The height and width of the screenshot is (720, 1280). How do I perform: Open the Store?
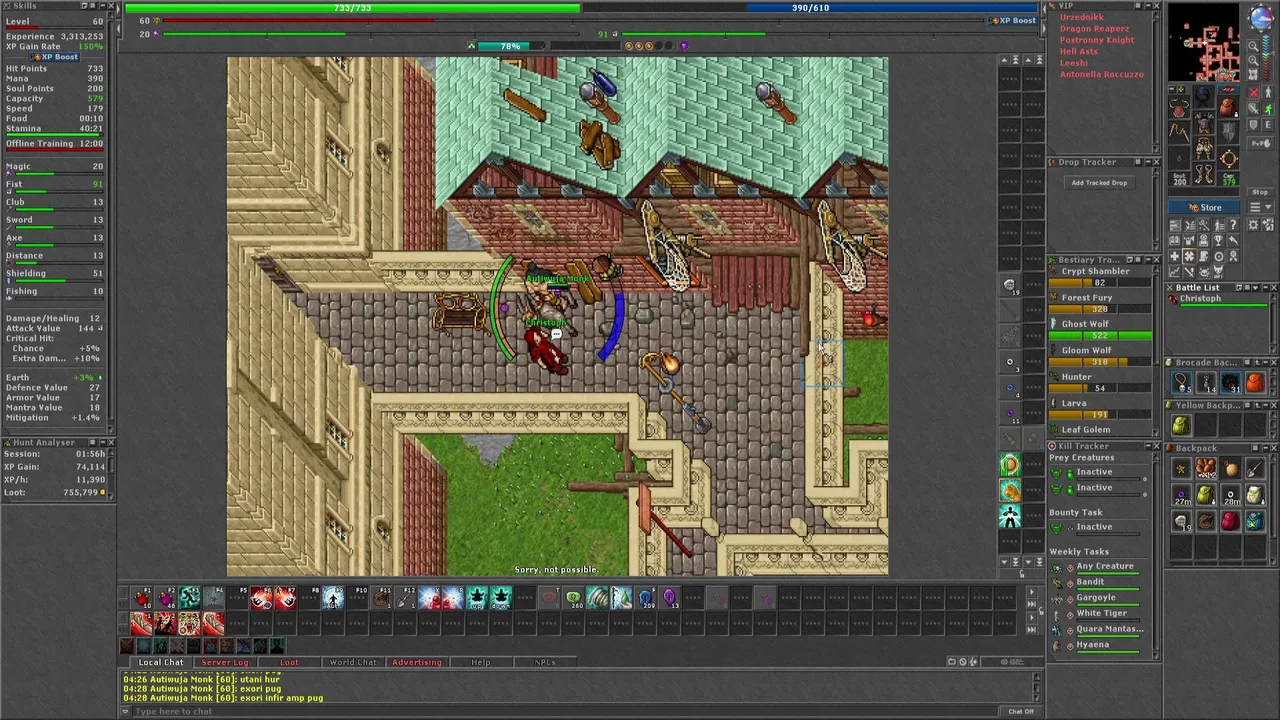coord(1203,208)
